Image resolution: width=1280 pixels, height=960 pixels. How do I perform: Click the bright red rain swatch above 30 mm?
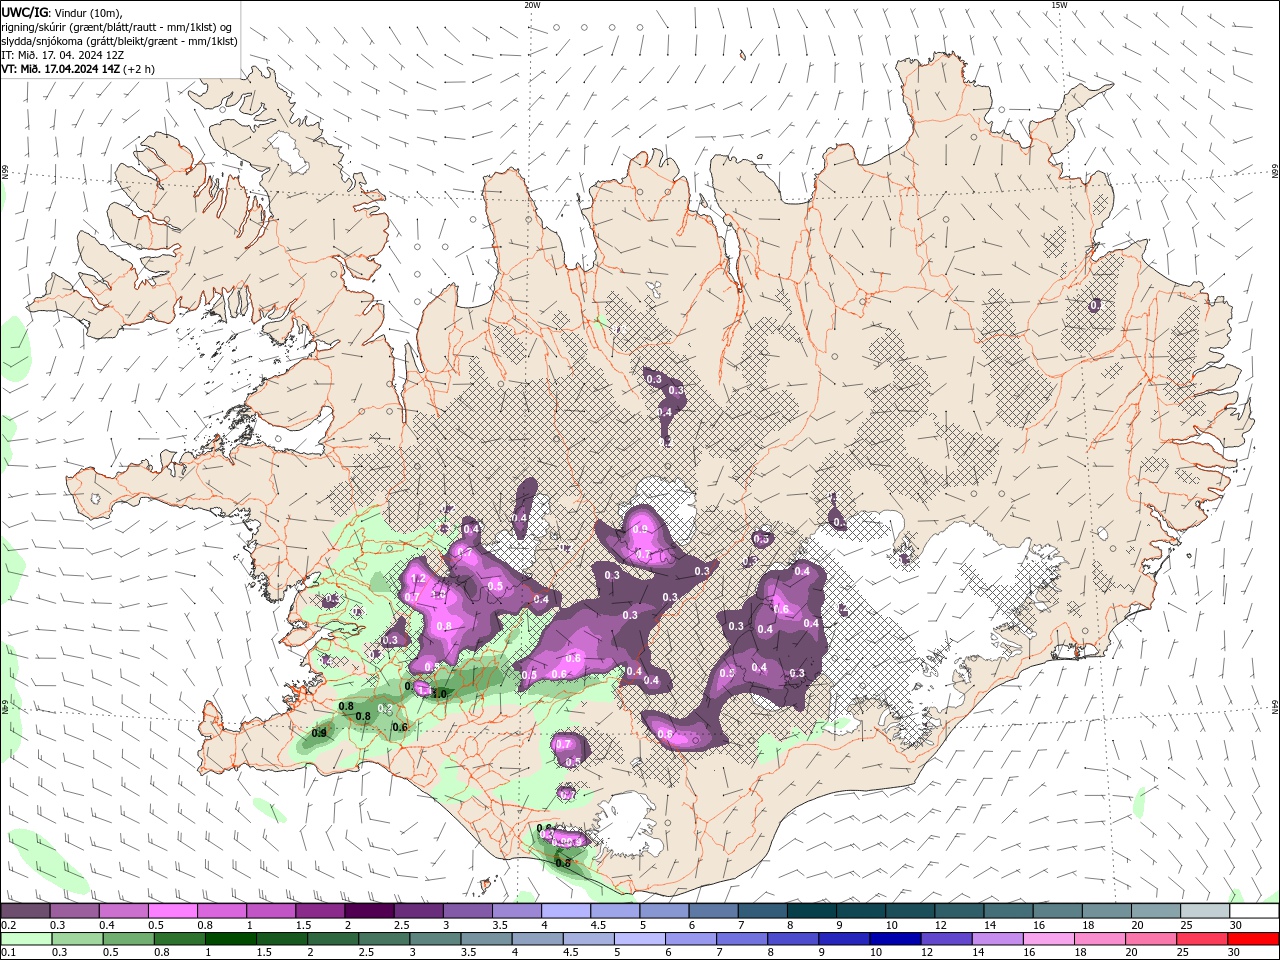point(1252,939)
